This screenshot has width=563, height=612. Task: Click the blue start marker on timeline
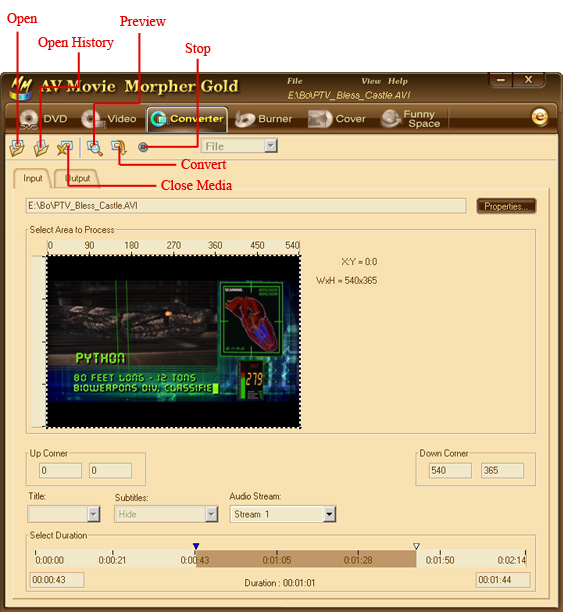(196, 546)
